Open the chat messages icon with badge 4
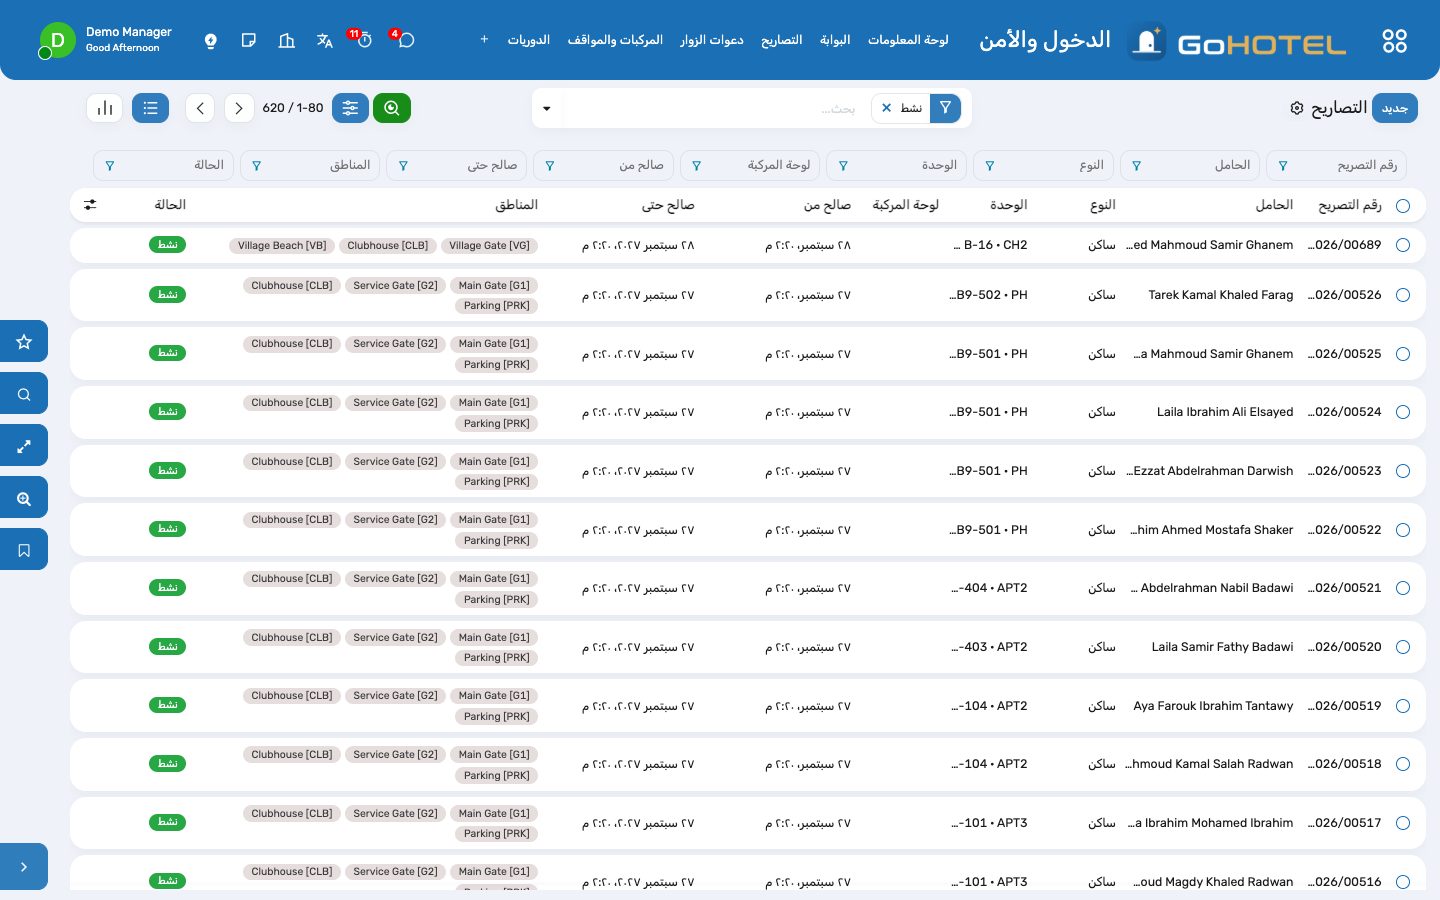This screenshot has height=900, width=1440. click(405, 40)
